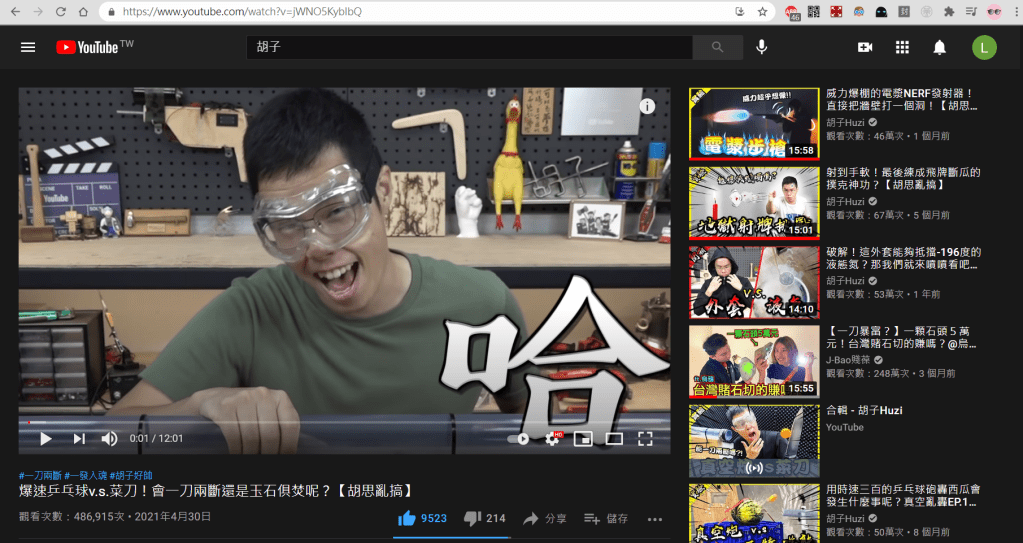1023x543 pixels.
Task: Open the Chrome extensions puzzle menu
Action: coord(949,12)
